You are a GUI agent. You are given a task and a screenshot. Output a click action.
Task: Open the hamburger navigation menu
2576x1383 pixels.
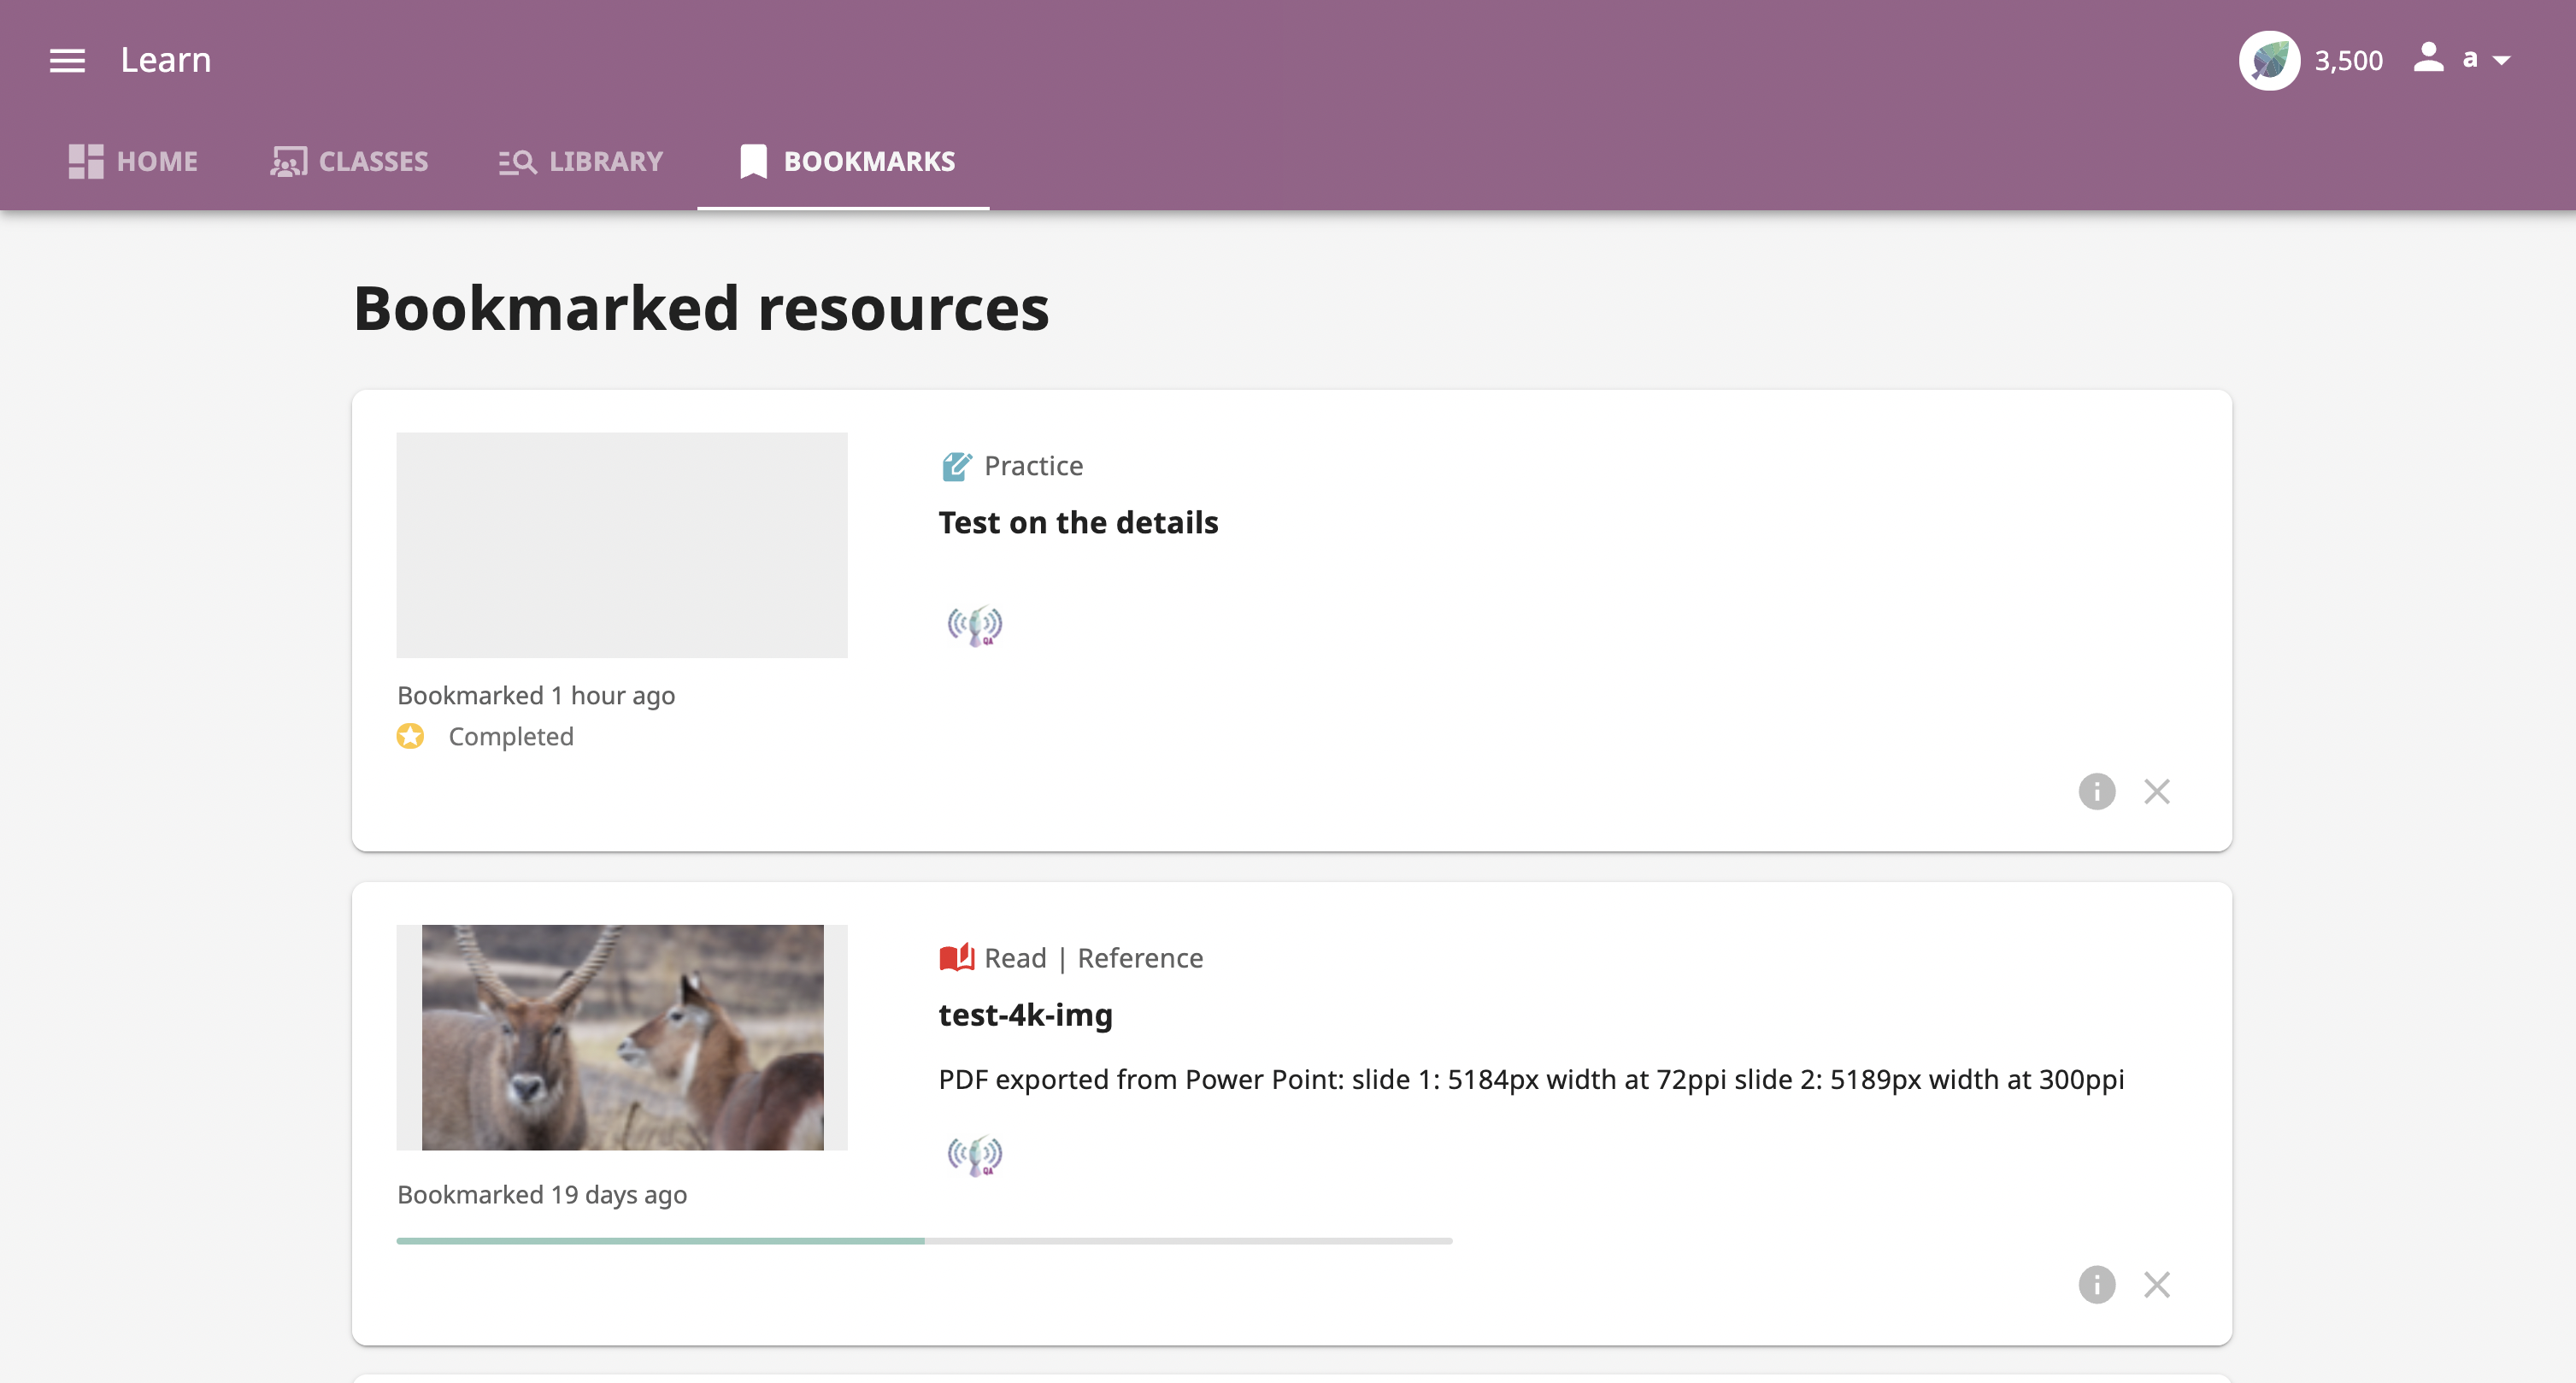tap(67, 60)
